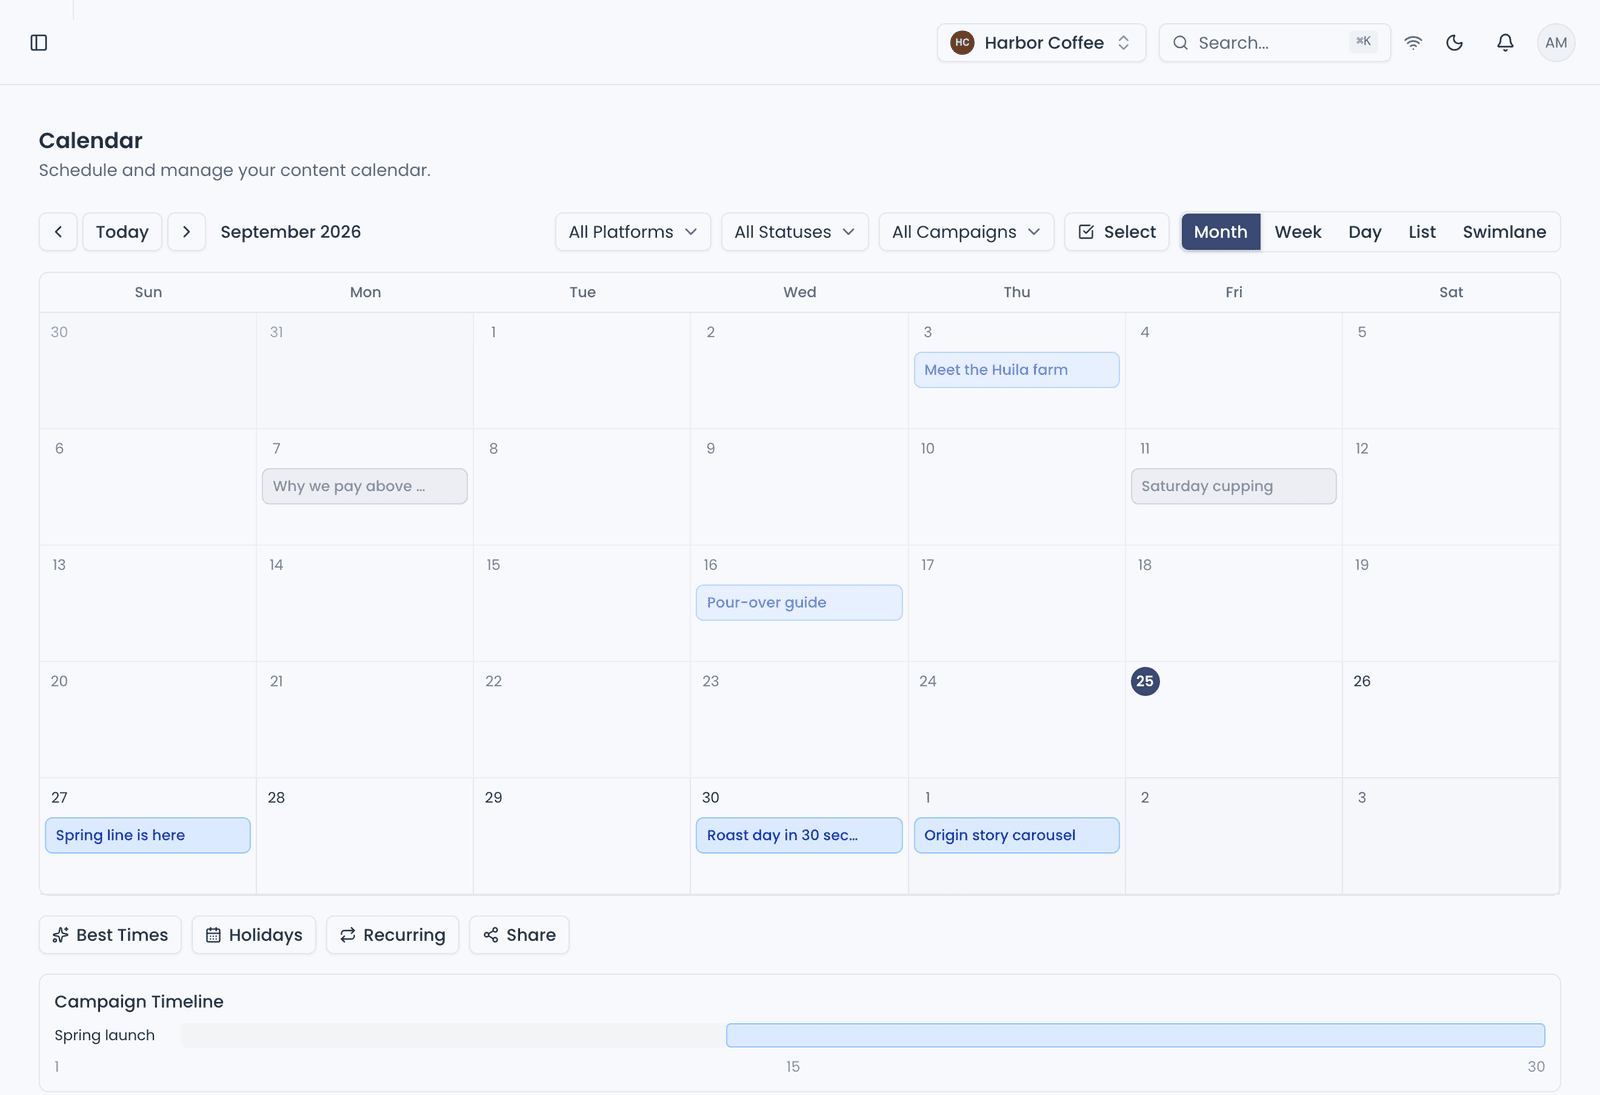
Task: Click the wifi connection status icon
Action: 1413,42
